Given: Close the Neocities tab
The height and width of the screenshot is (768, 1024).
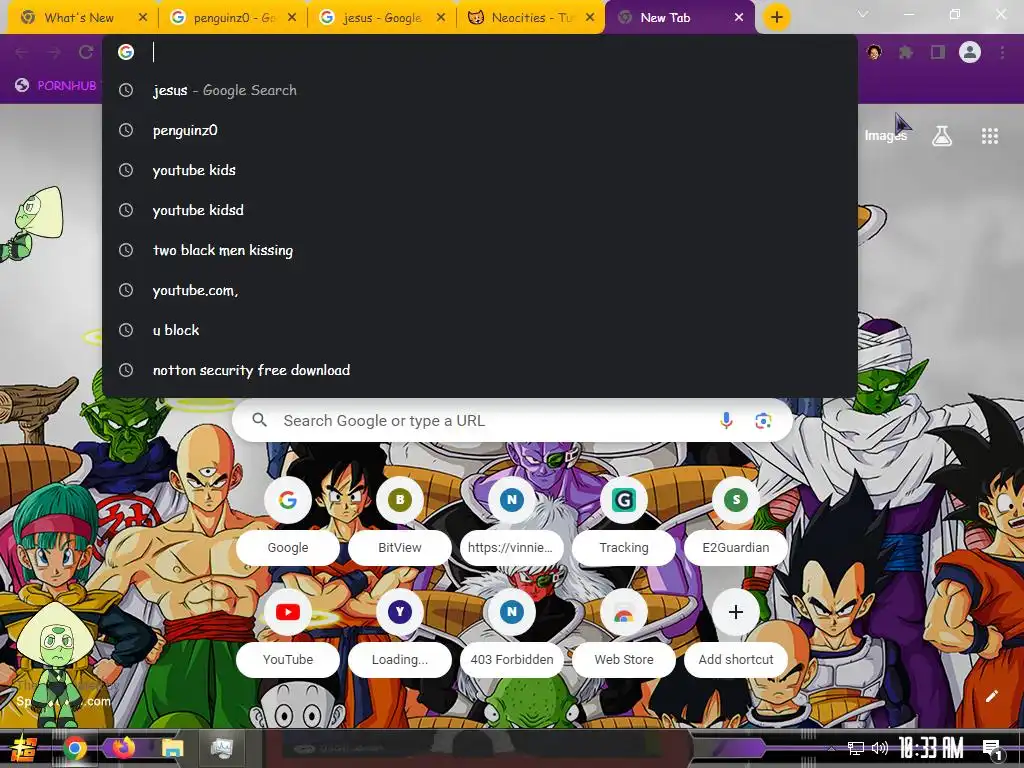Looking at the screenshot, I should coord(590,18).
